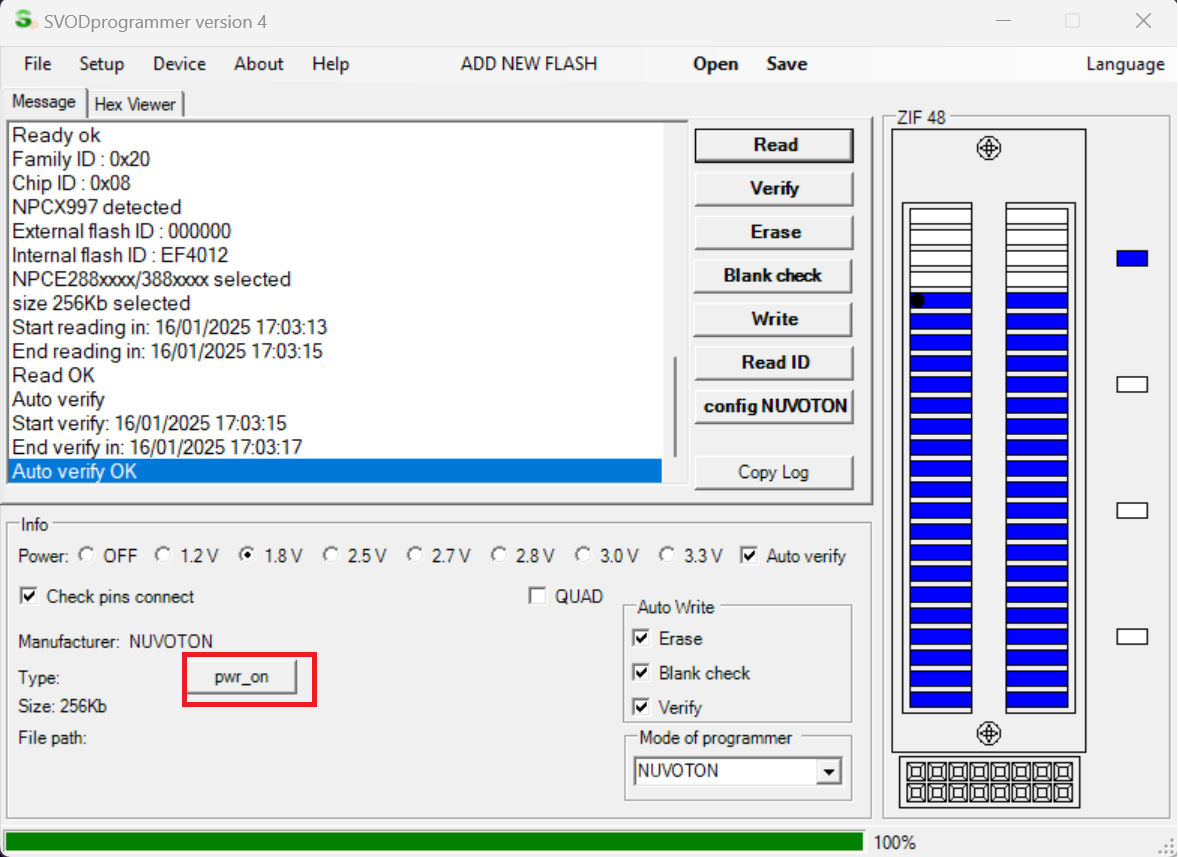
Task: Select 'Internal flash ID : EF4012' log line
Action: [335, 255]
